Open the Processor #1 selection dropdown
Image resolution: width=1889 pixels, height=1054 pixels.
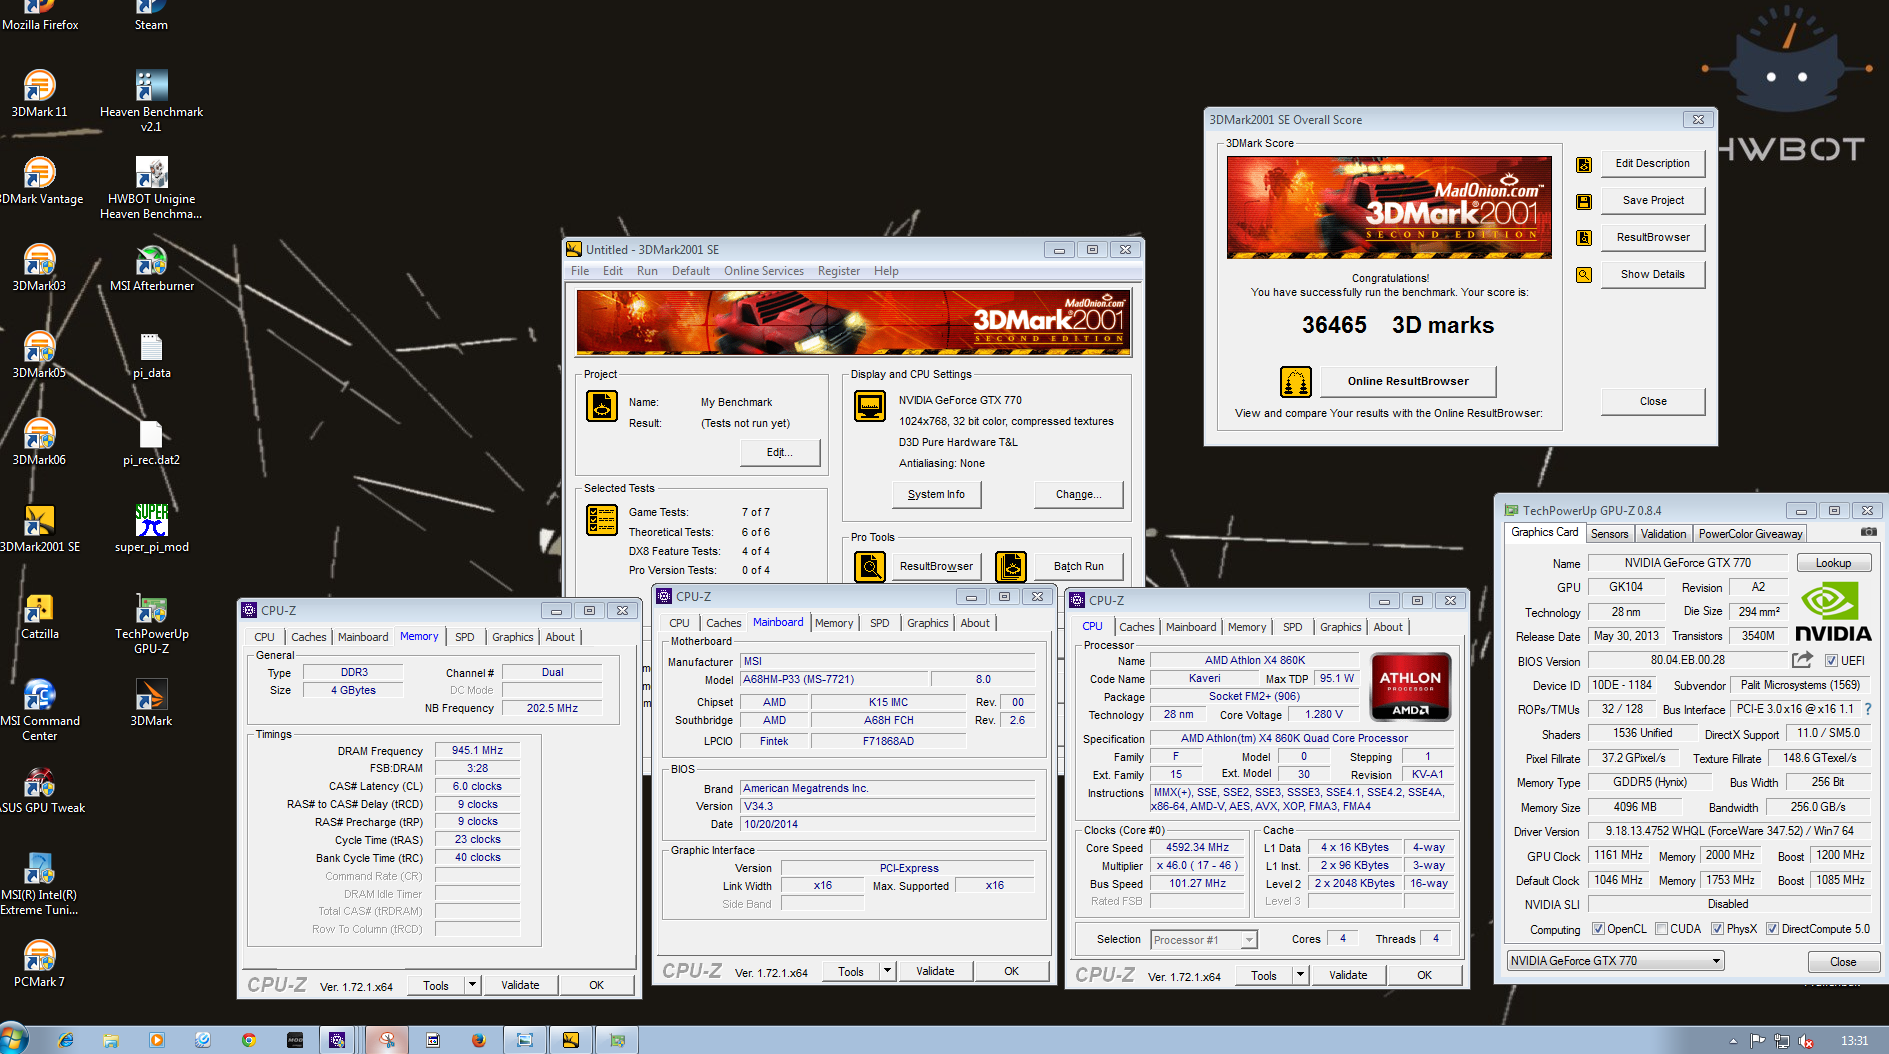click(x=1204, y=940)
